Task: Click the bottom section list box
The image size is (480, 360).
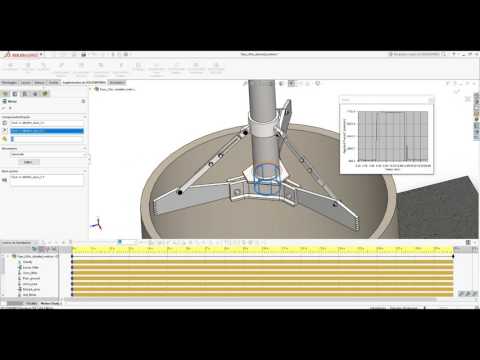Action: click(47, 180)
